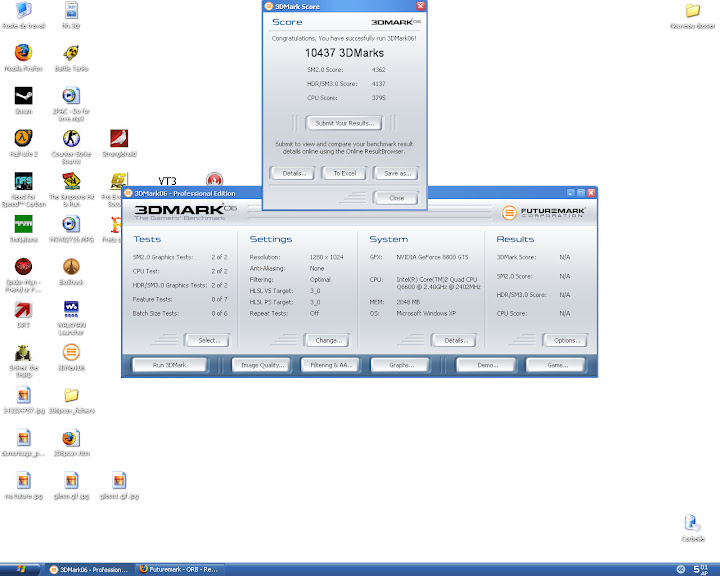Click Submit Your Results button
This screenshot has width=720, height=576.
[x=344, y=123]
